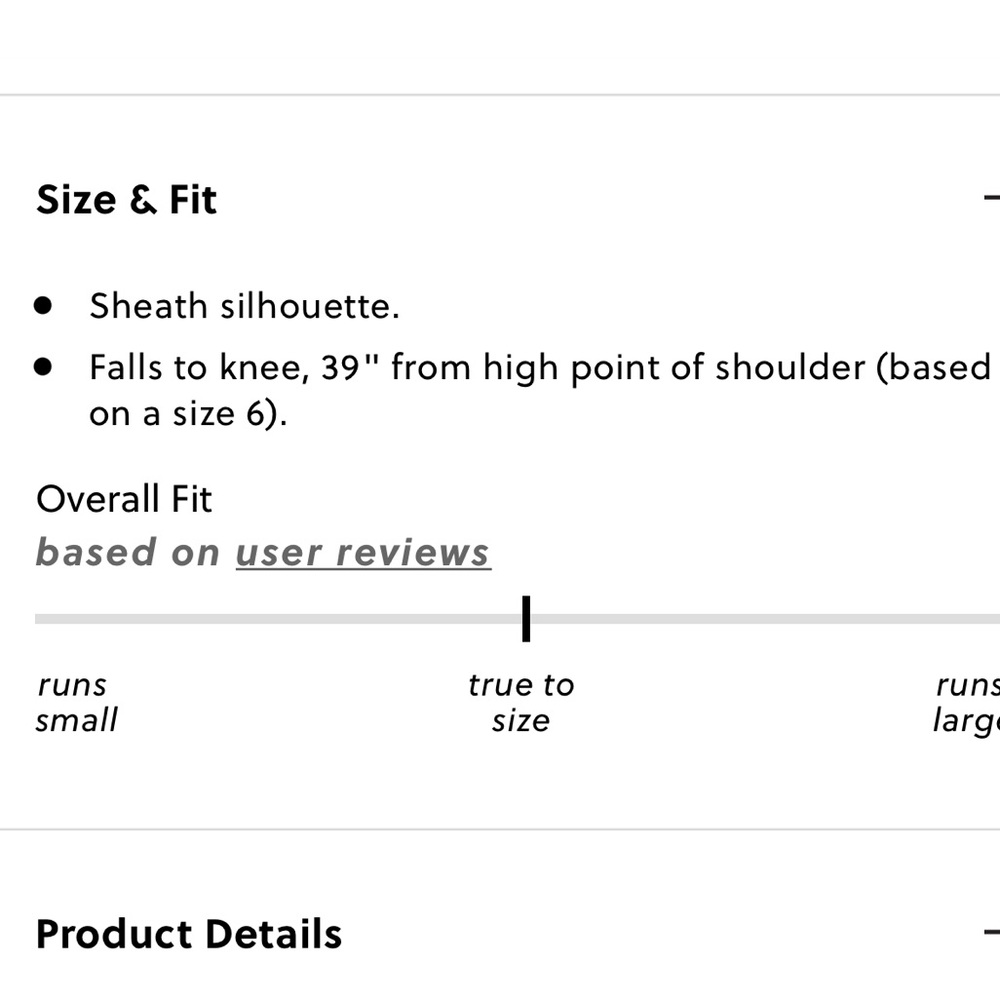Click fit slider track between runs small and marker

278,619
